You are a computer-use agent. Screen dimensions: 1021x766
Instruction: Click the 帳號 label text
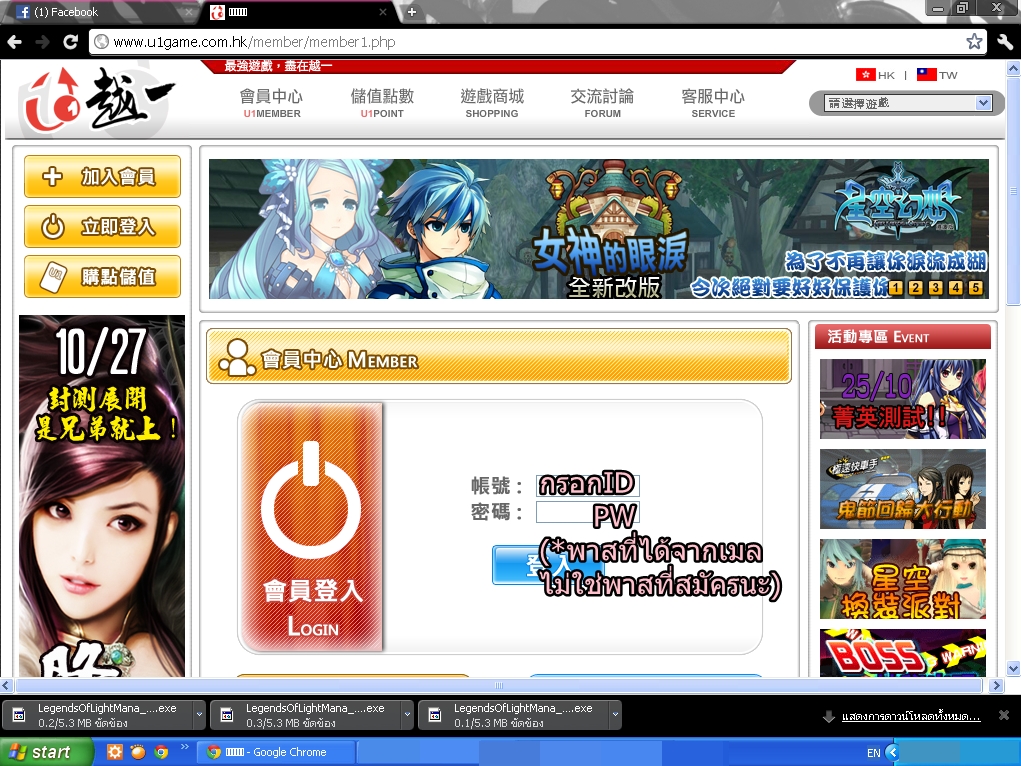tap(496, 486)
